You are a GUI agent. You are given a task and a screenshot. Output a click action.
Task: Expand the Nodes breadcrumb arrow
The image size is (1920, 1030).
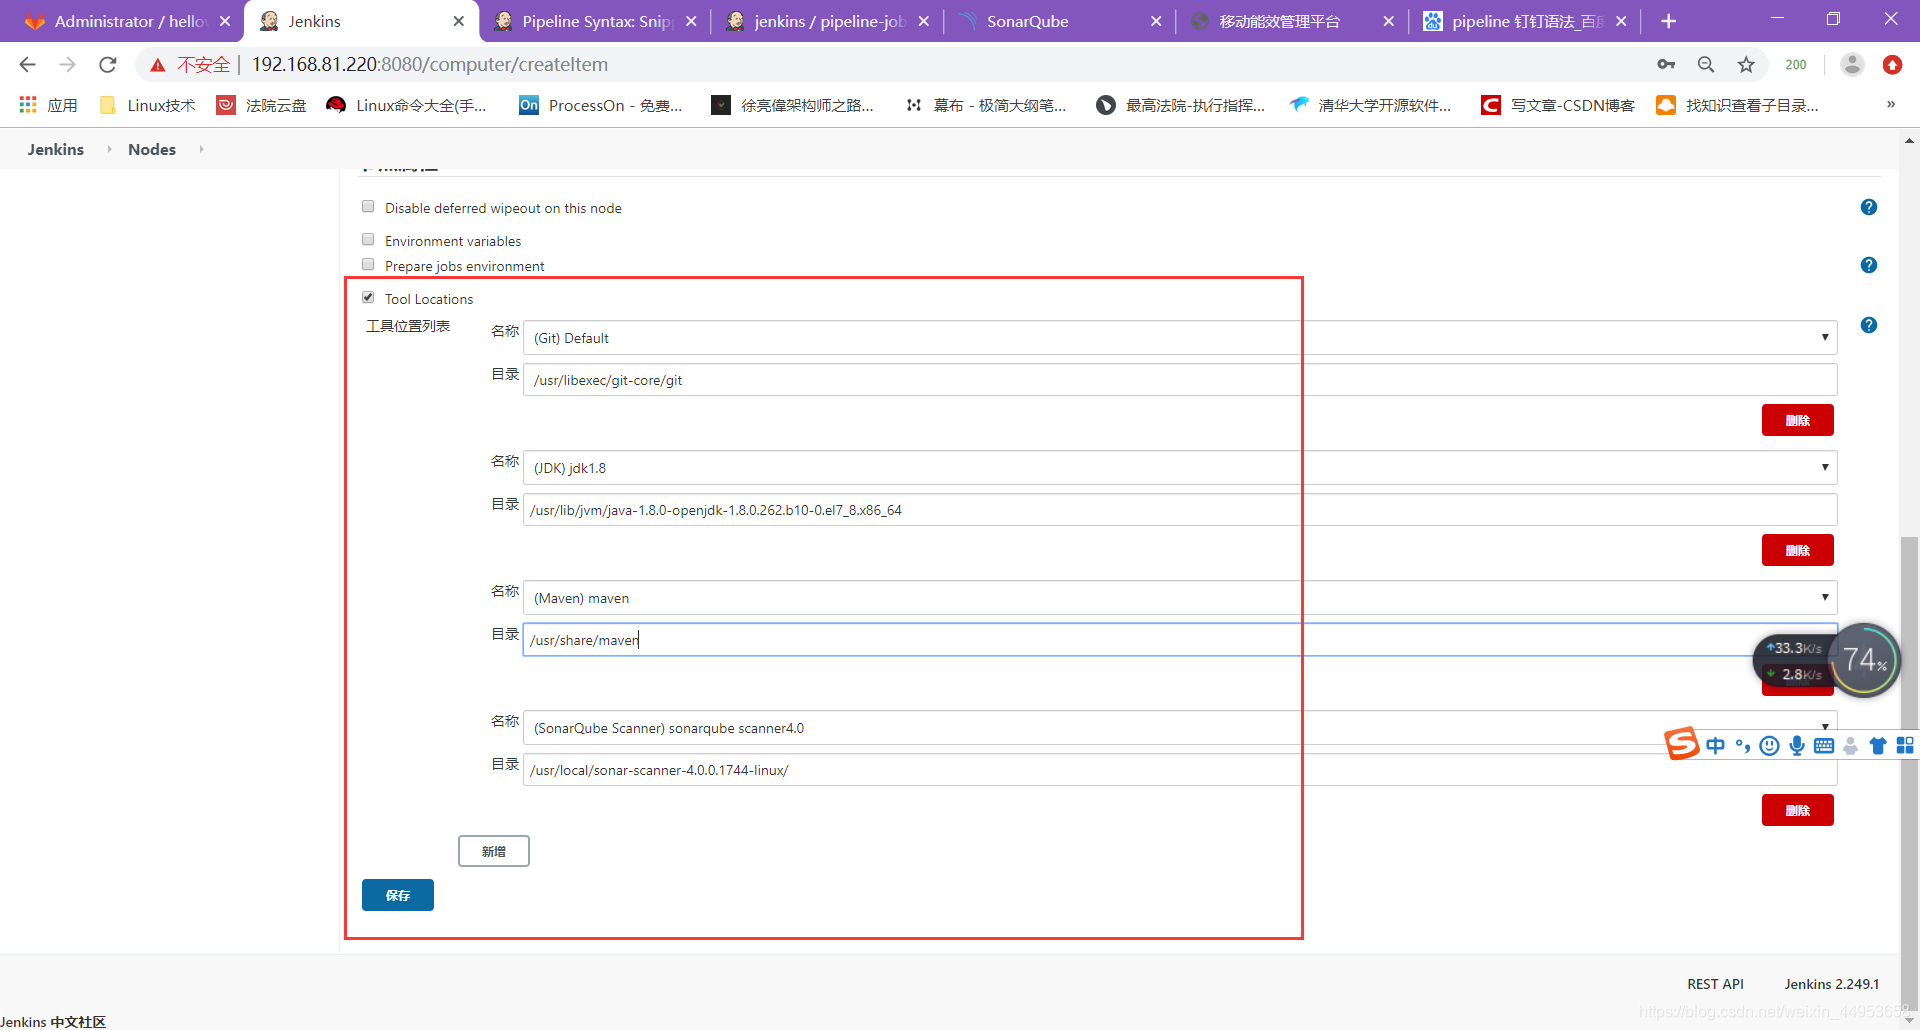tap(201, 149)
